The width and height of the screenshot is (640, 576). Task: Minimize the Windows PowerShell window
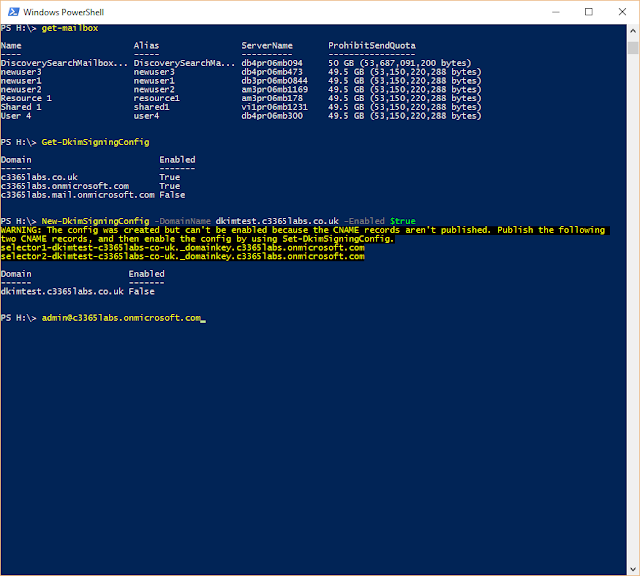tap(556, 12)
